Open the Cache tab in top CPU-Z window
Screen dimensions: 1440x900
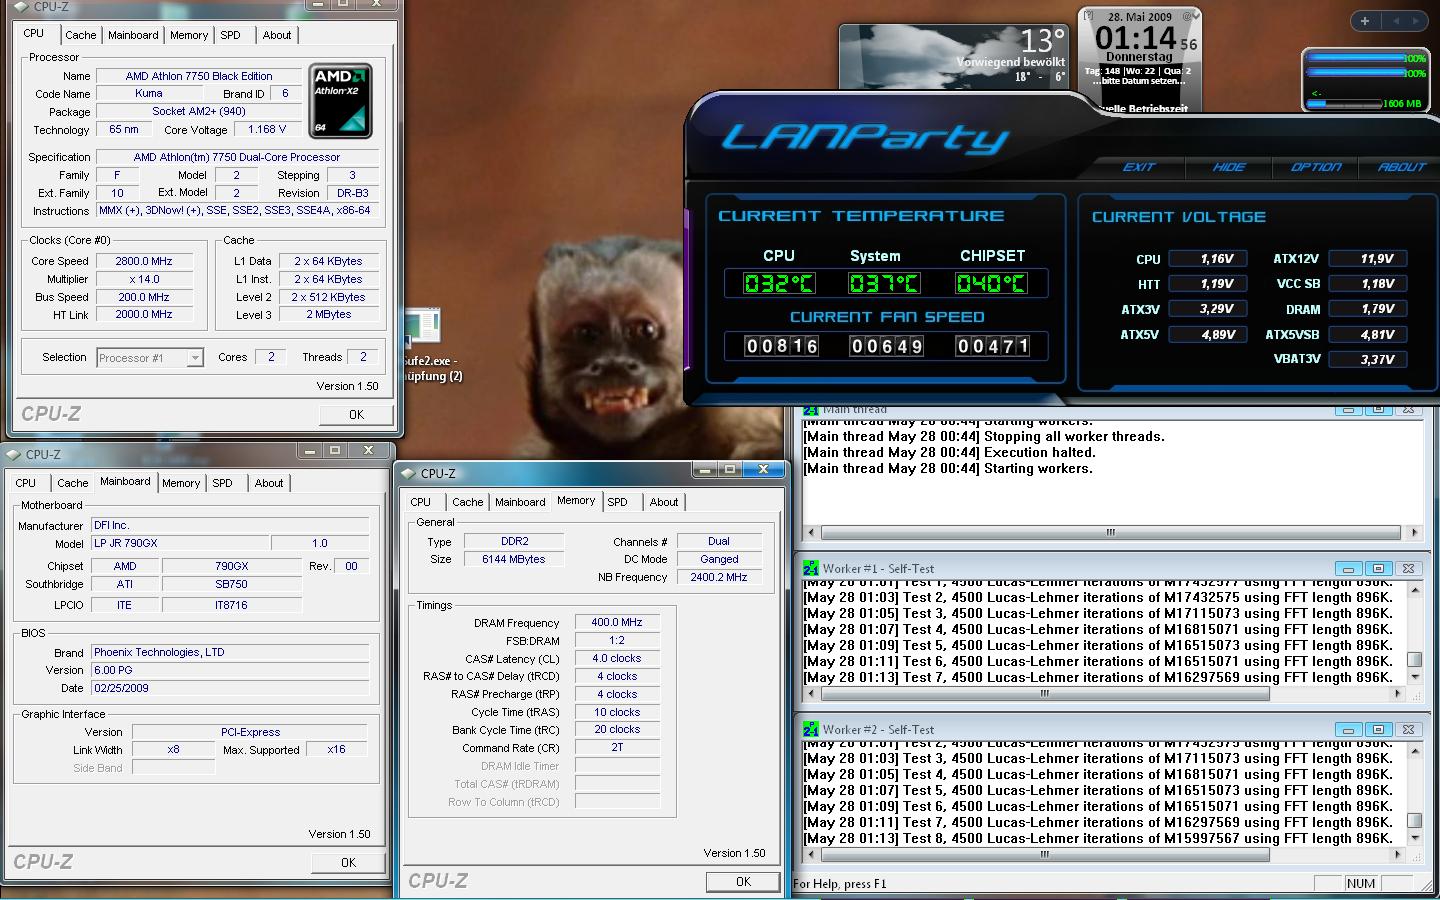point(81,35)
